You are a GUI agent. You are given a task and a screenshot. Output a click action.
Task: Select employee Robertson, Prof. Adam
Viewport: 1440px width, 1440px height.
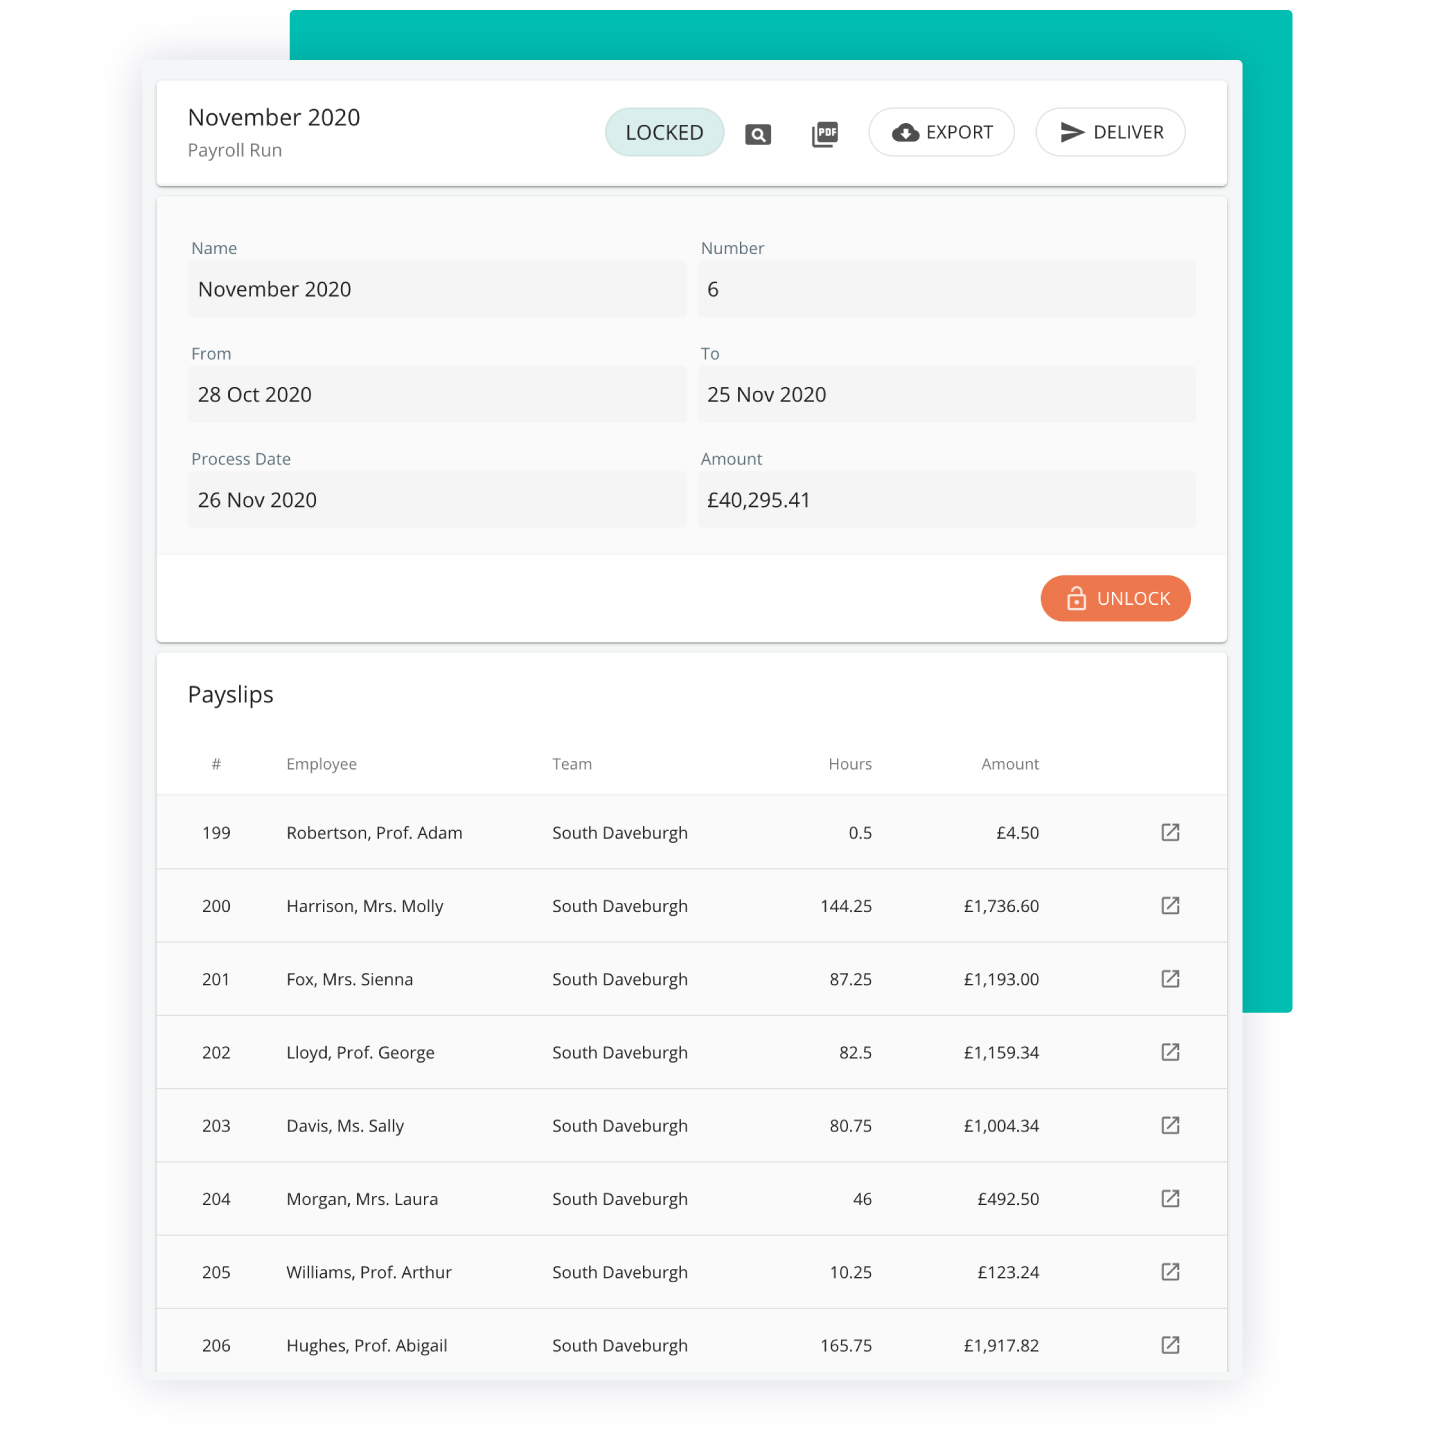click(374, 833)
